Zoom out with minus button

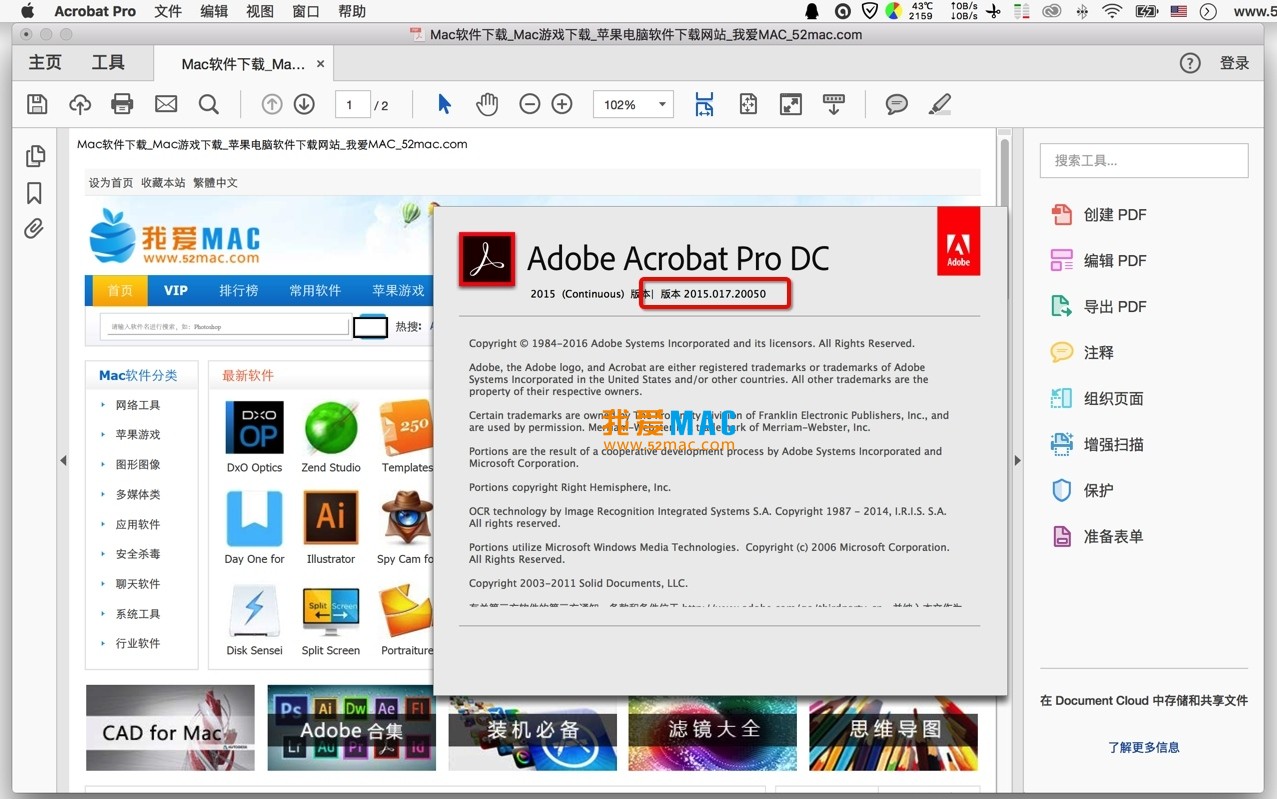530,104
